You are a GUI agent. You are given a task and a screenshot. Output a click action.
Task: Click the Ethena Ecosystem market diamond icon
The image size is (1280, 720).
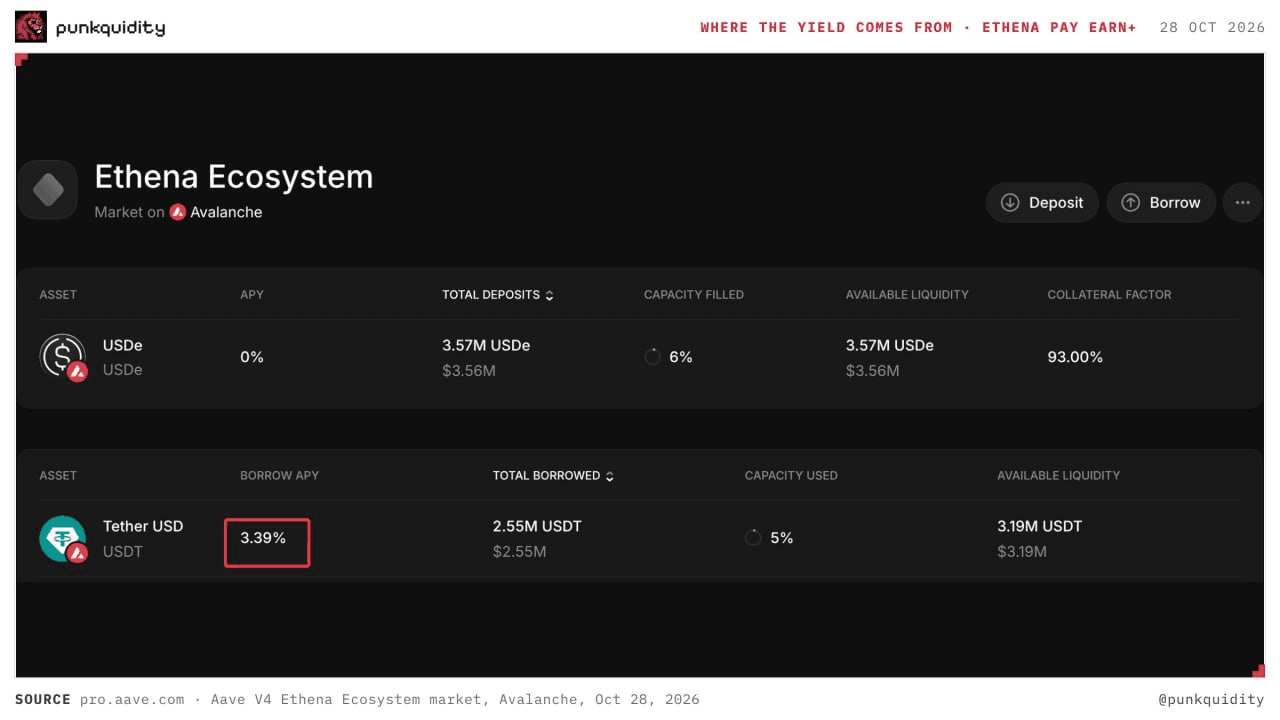(48, 189)
